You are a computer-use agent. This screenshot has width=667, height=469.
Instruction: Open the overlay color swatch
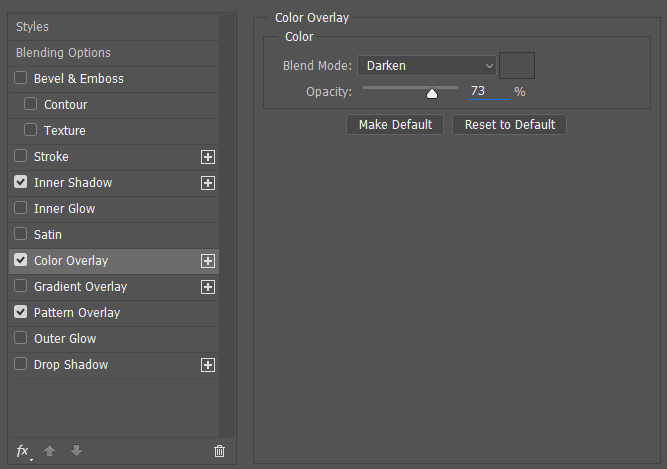[x=517, y=65]
